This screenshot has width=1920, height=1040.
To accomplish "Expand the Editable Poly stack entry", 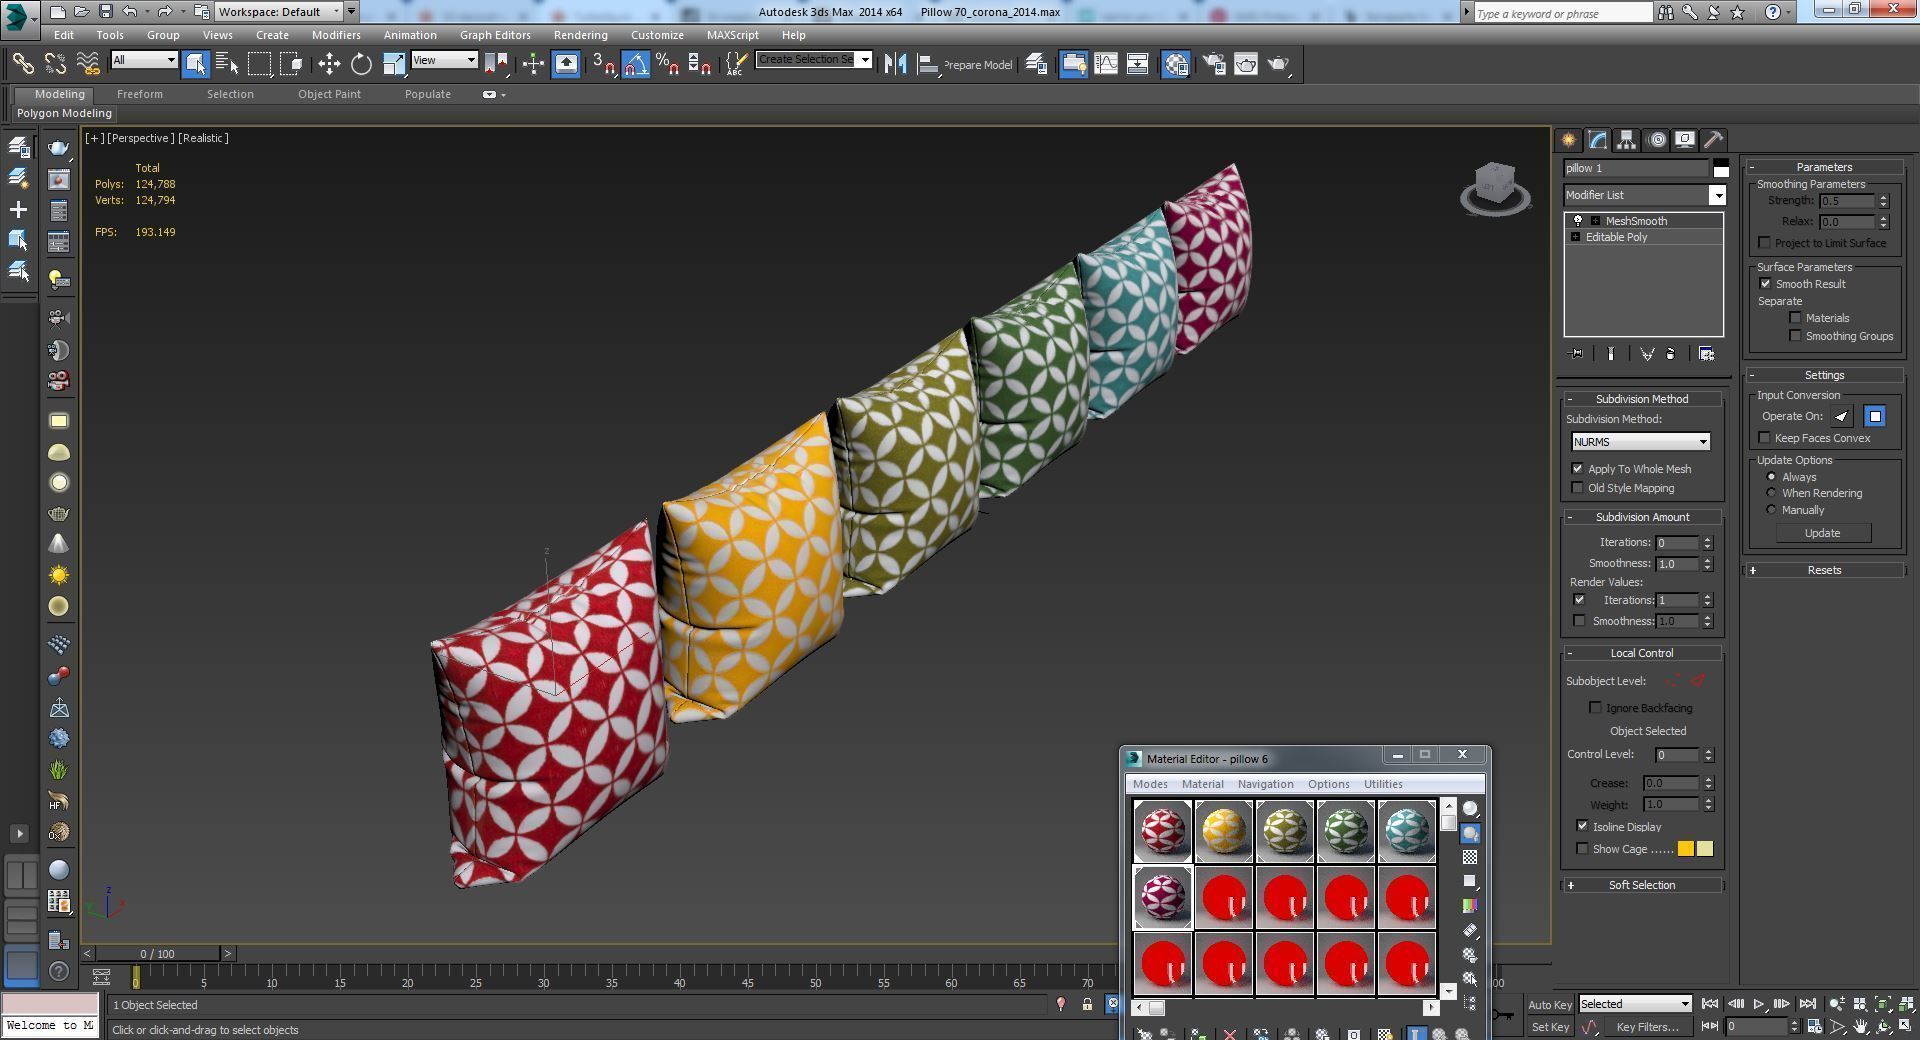I will 1576,237.
